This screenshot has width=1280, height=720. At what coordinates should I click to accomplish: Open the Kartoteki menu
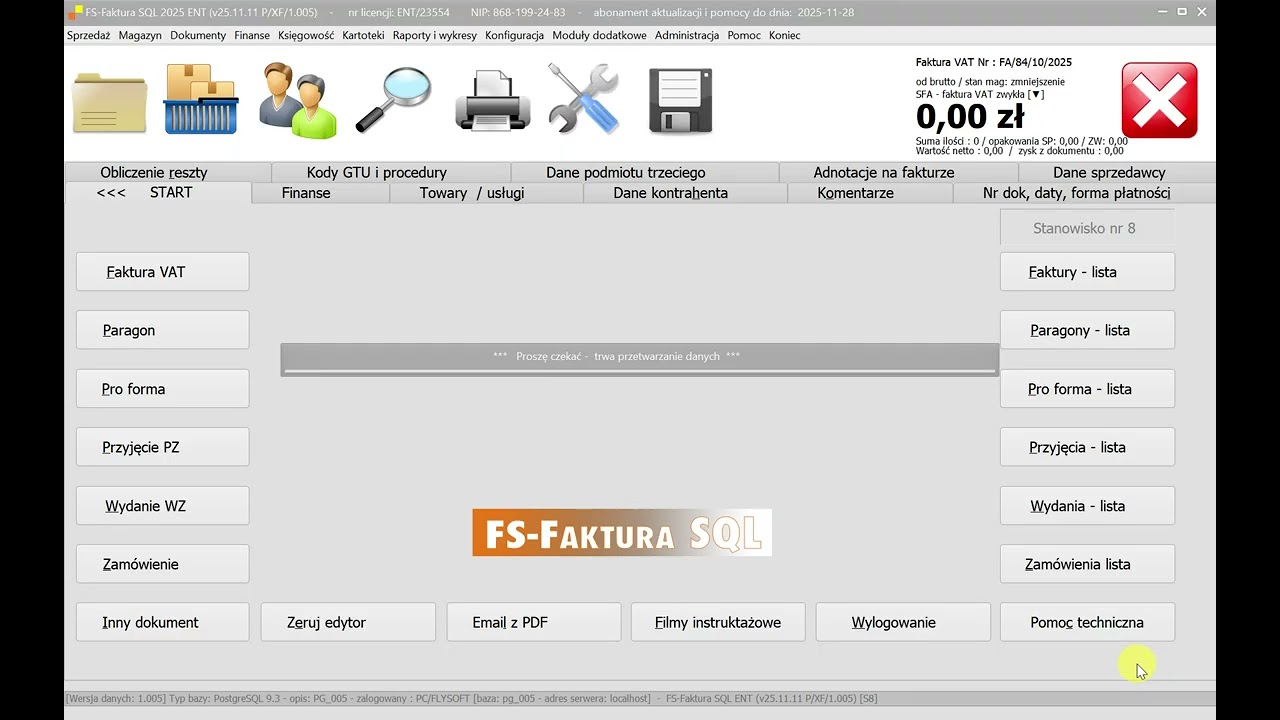click(x=363, y=35)
